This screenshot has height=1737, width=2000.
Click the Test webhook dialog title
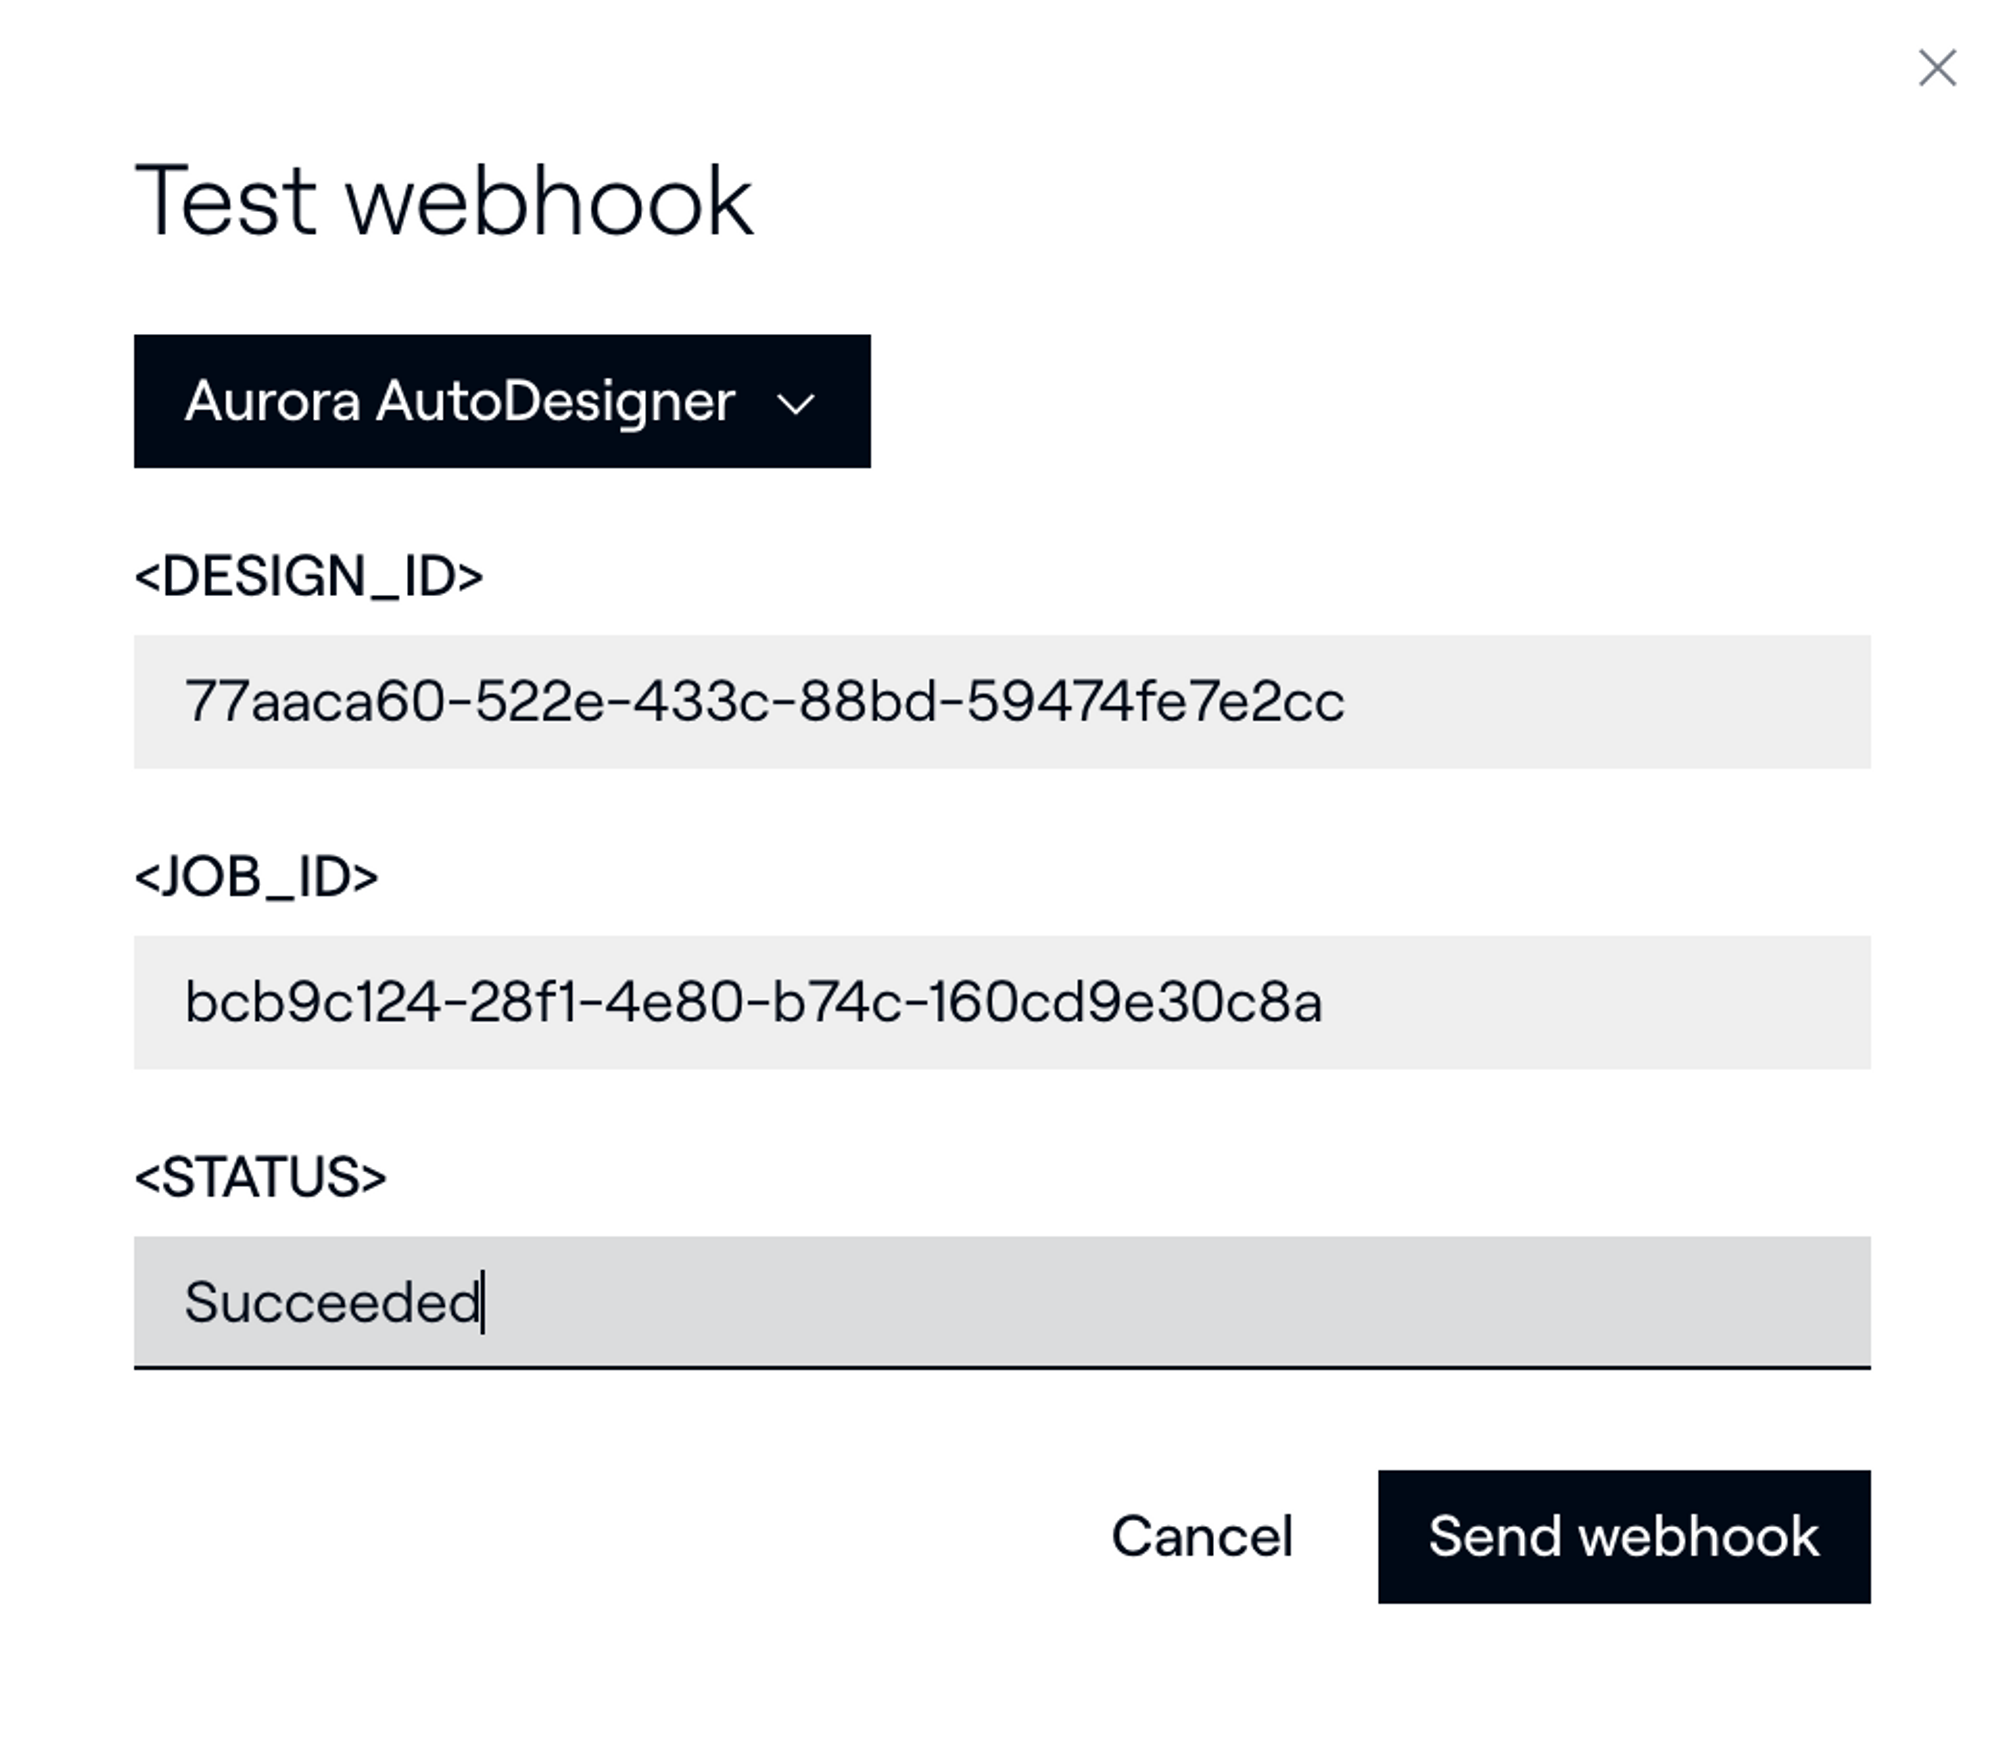click(447, 198)
